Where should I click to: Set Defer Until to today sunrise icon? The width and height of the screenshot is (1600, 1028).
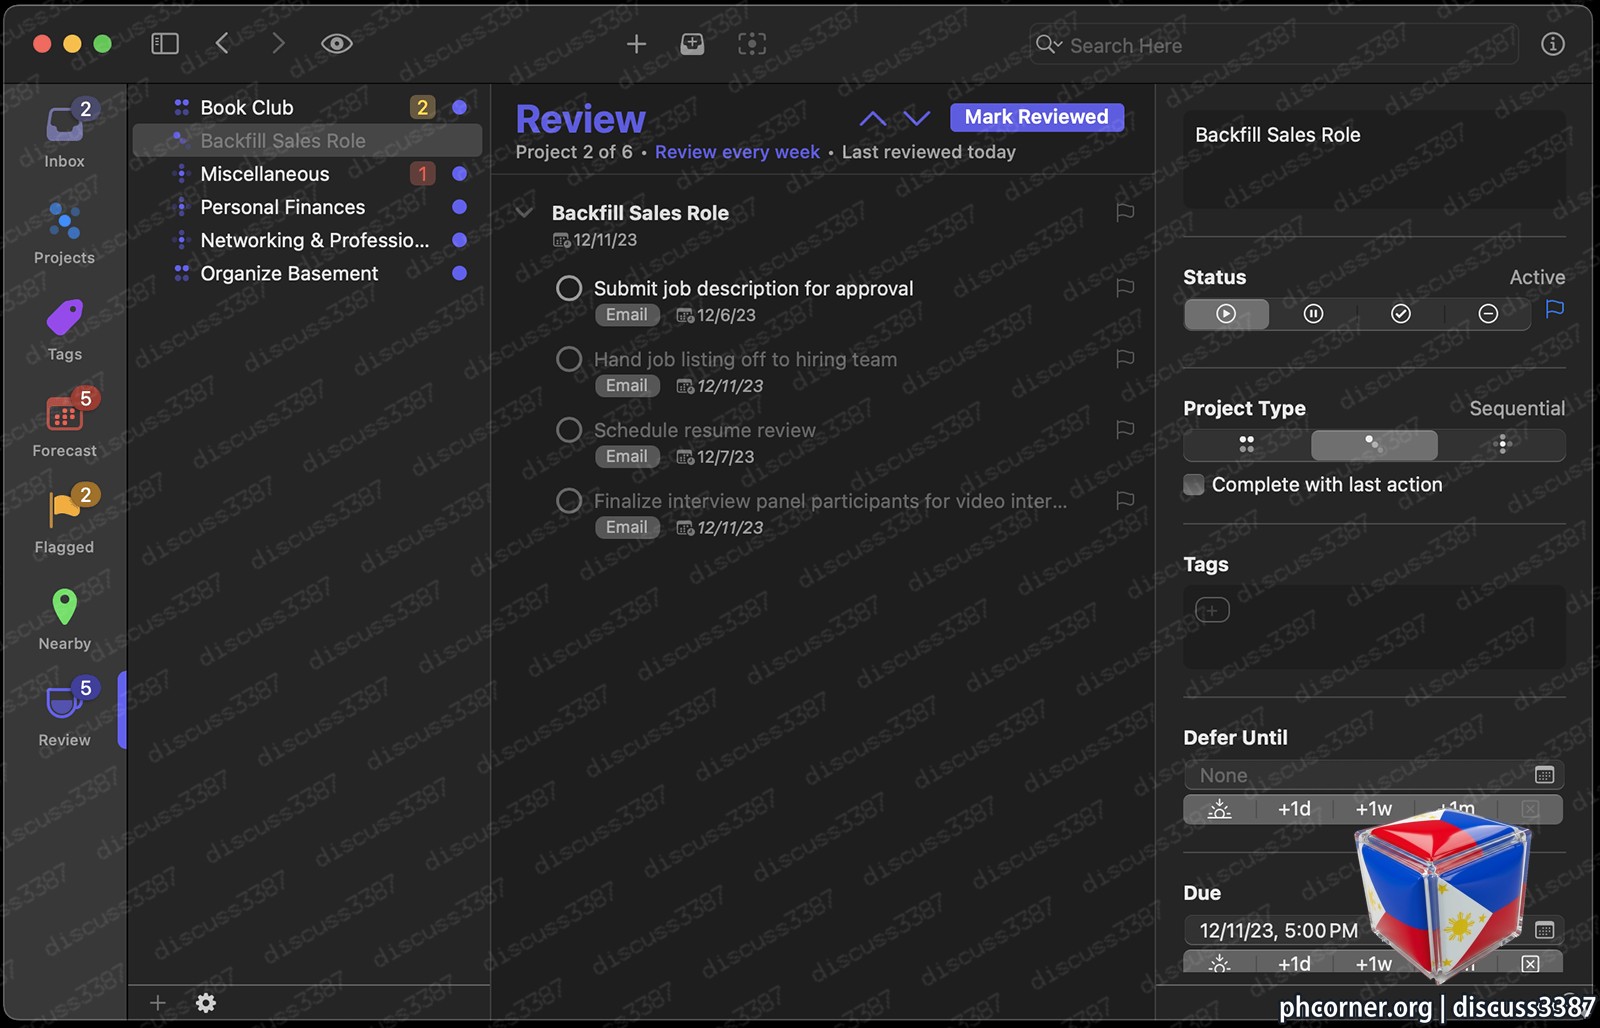[1220, 809]
